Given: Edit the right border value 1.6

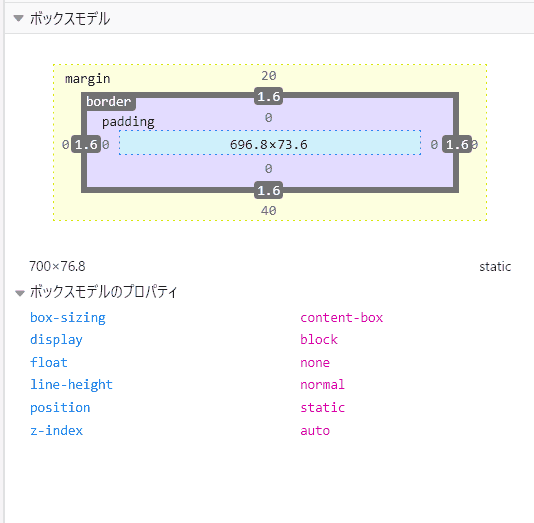Looking at the screenshot, I should pyautogui.click(x=457, y=145).
